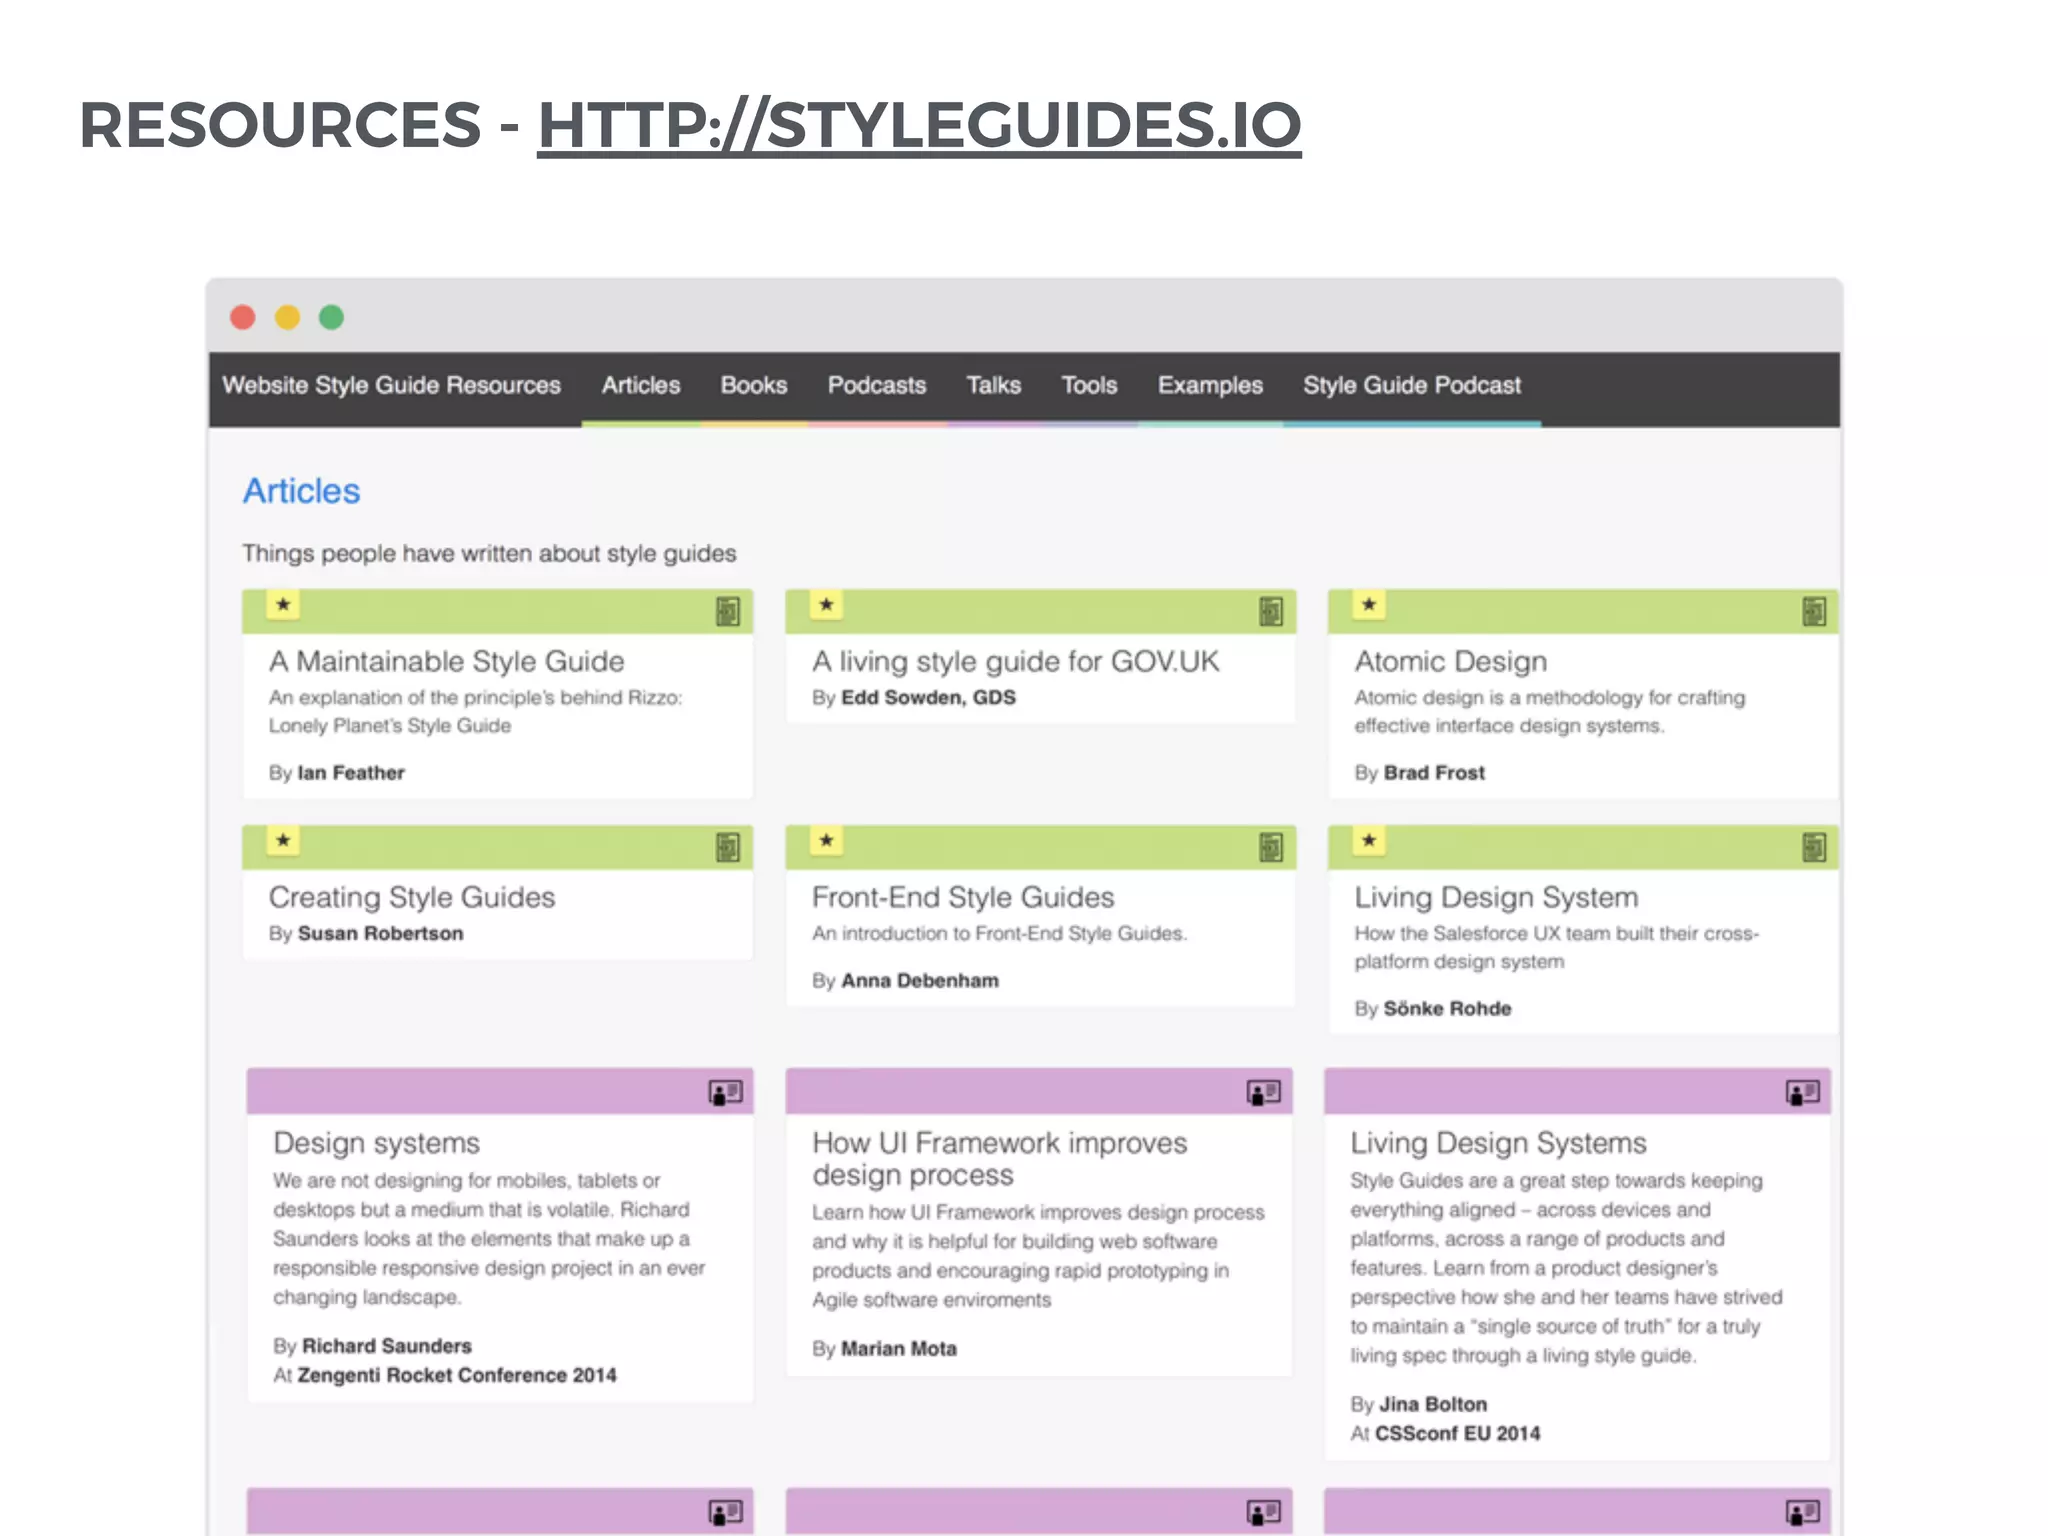Click the yellow minimize window dot
Image resolution: width=2048 pixels, height=1536 pixels.
click(x=287, y=317)
